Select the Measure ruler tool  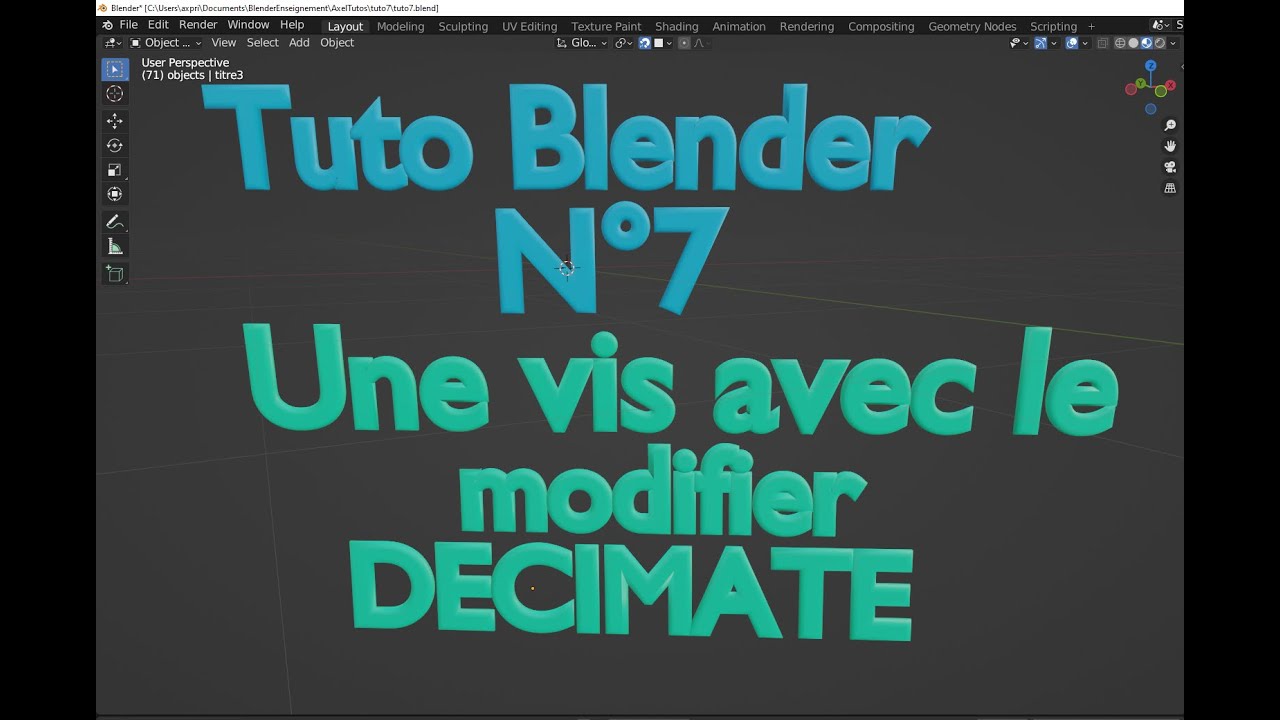[x=115, y=247]
